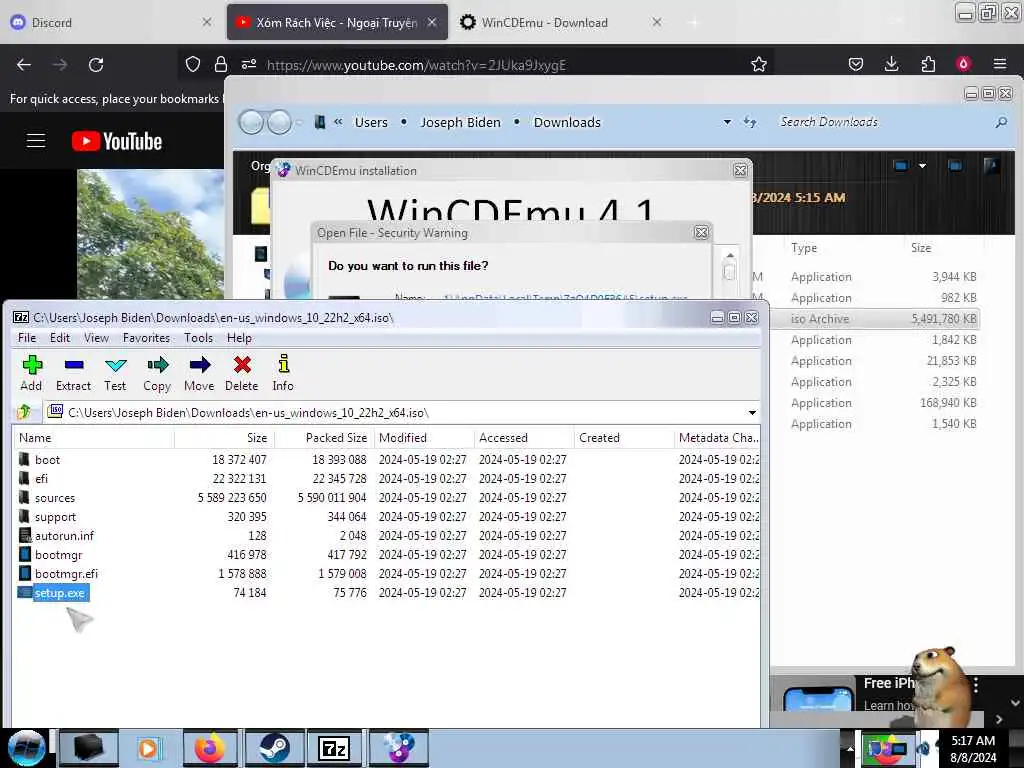This screenshot has height=768, width=1024.
Task: Go up one folder level in 7-Zip
Action: [24, 412]
